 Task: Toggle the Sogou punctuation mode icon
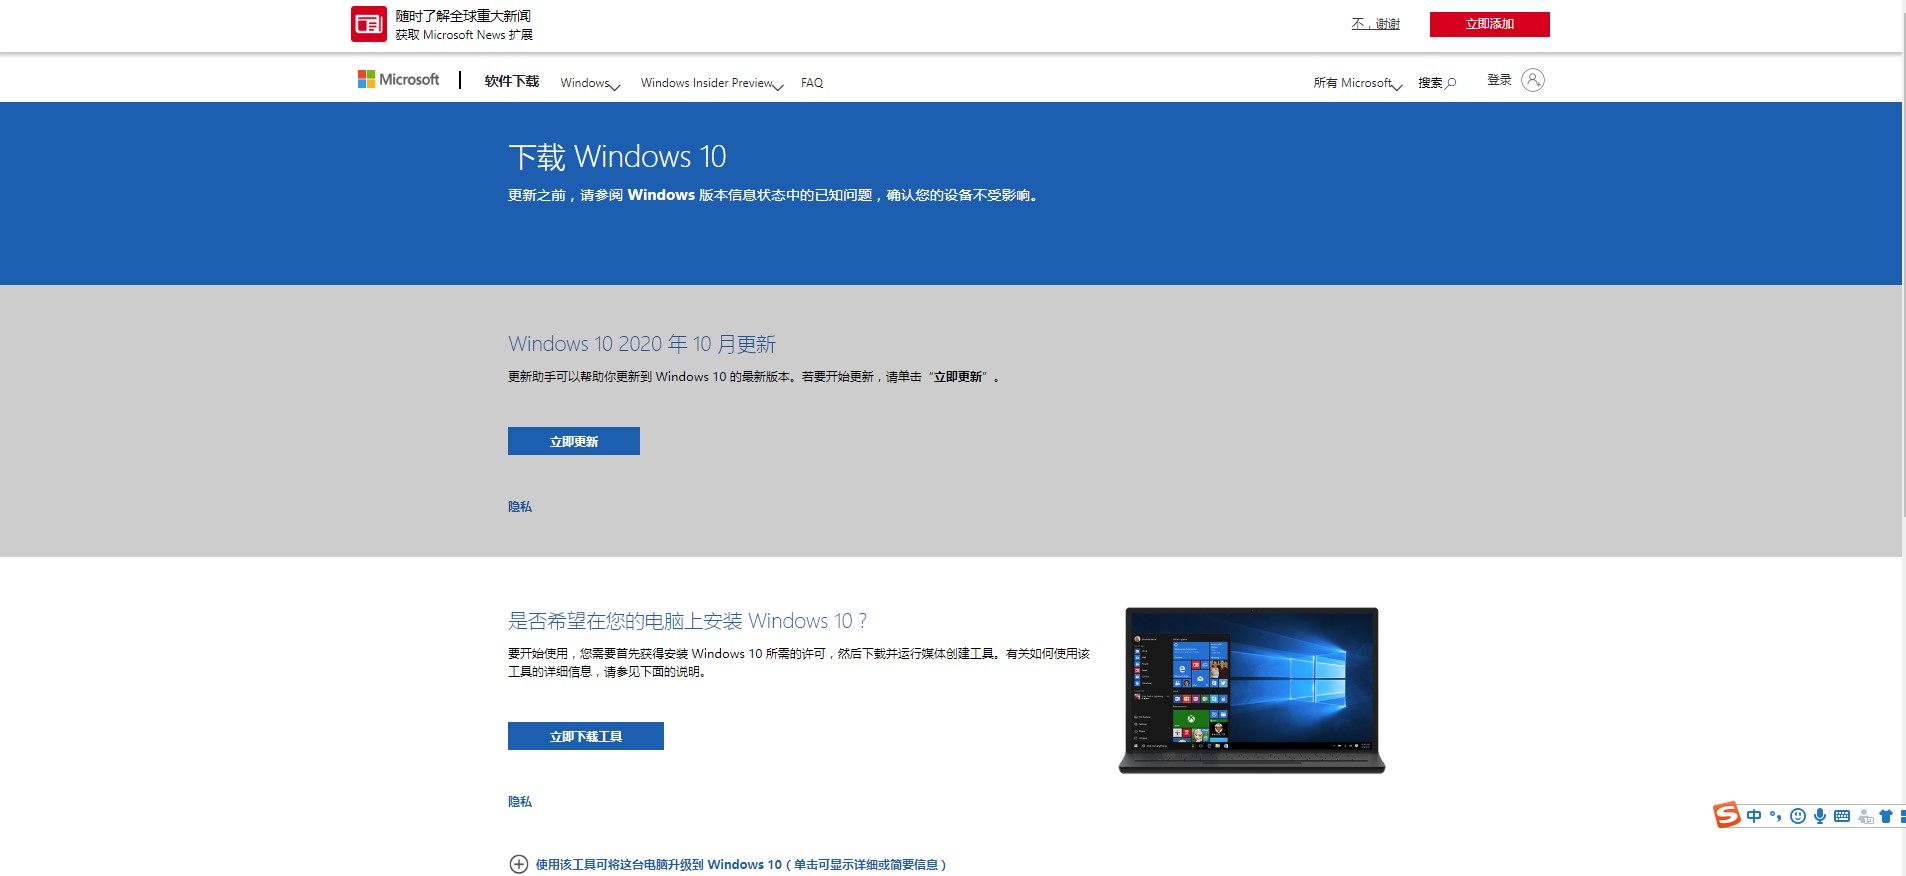coord(1776,816)
